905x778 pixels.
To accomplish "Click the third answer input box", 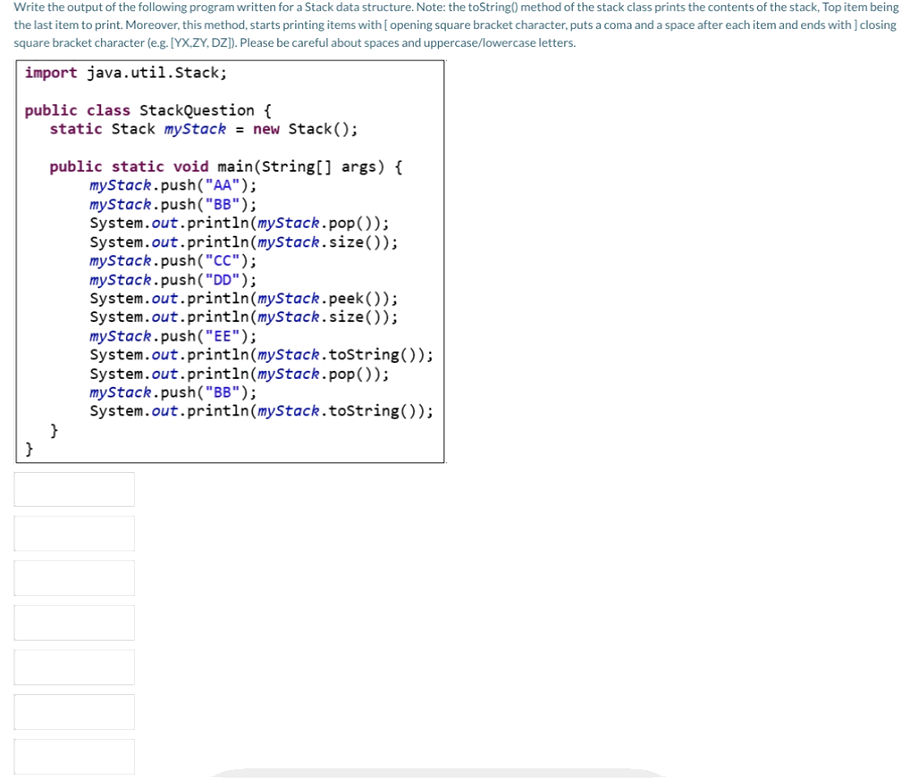I will click(x=74, y=578).
